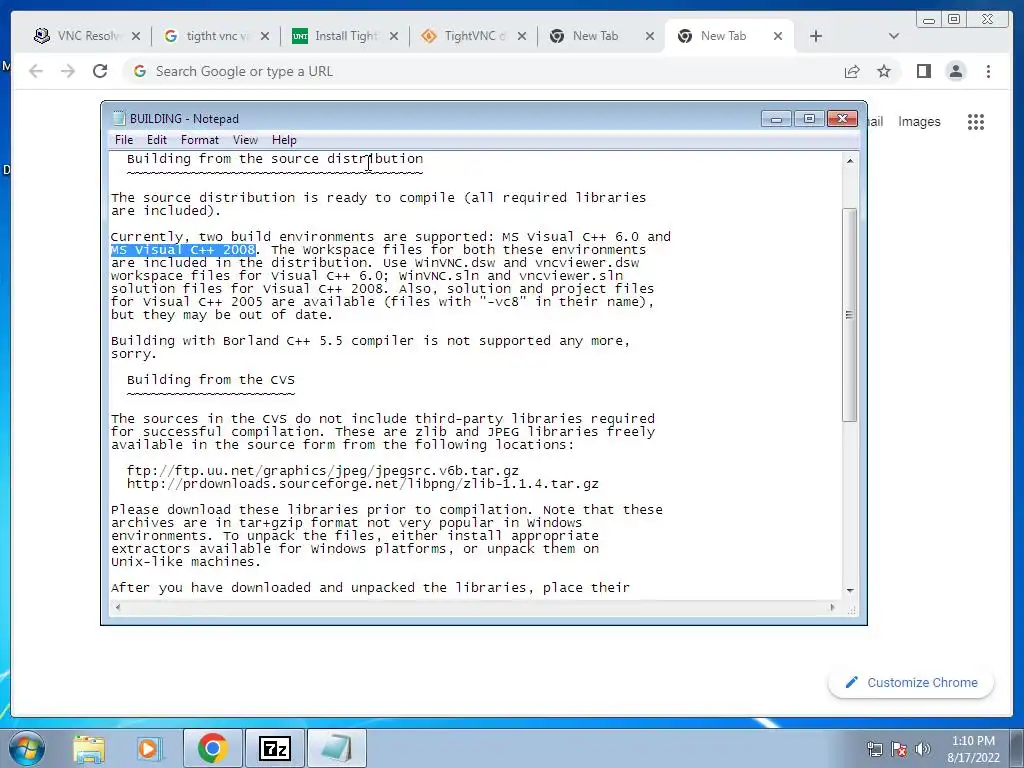Click Customize Chrome button

click(x=912, y=682)
